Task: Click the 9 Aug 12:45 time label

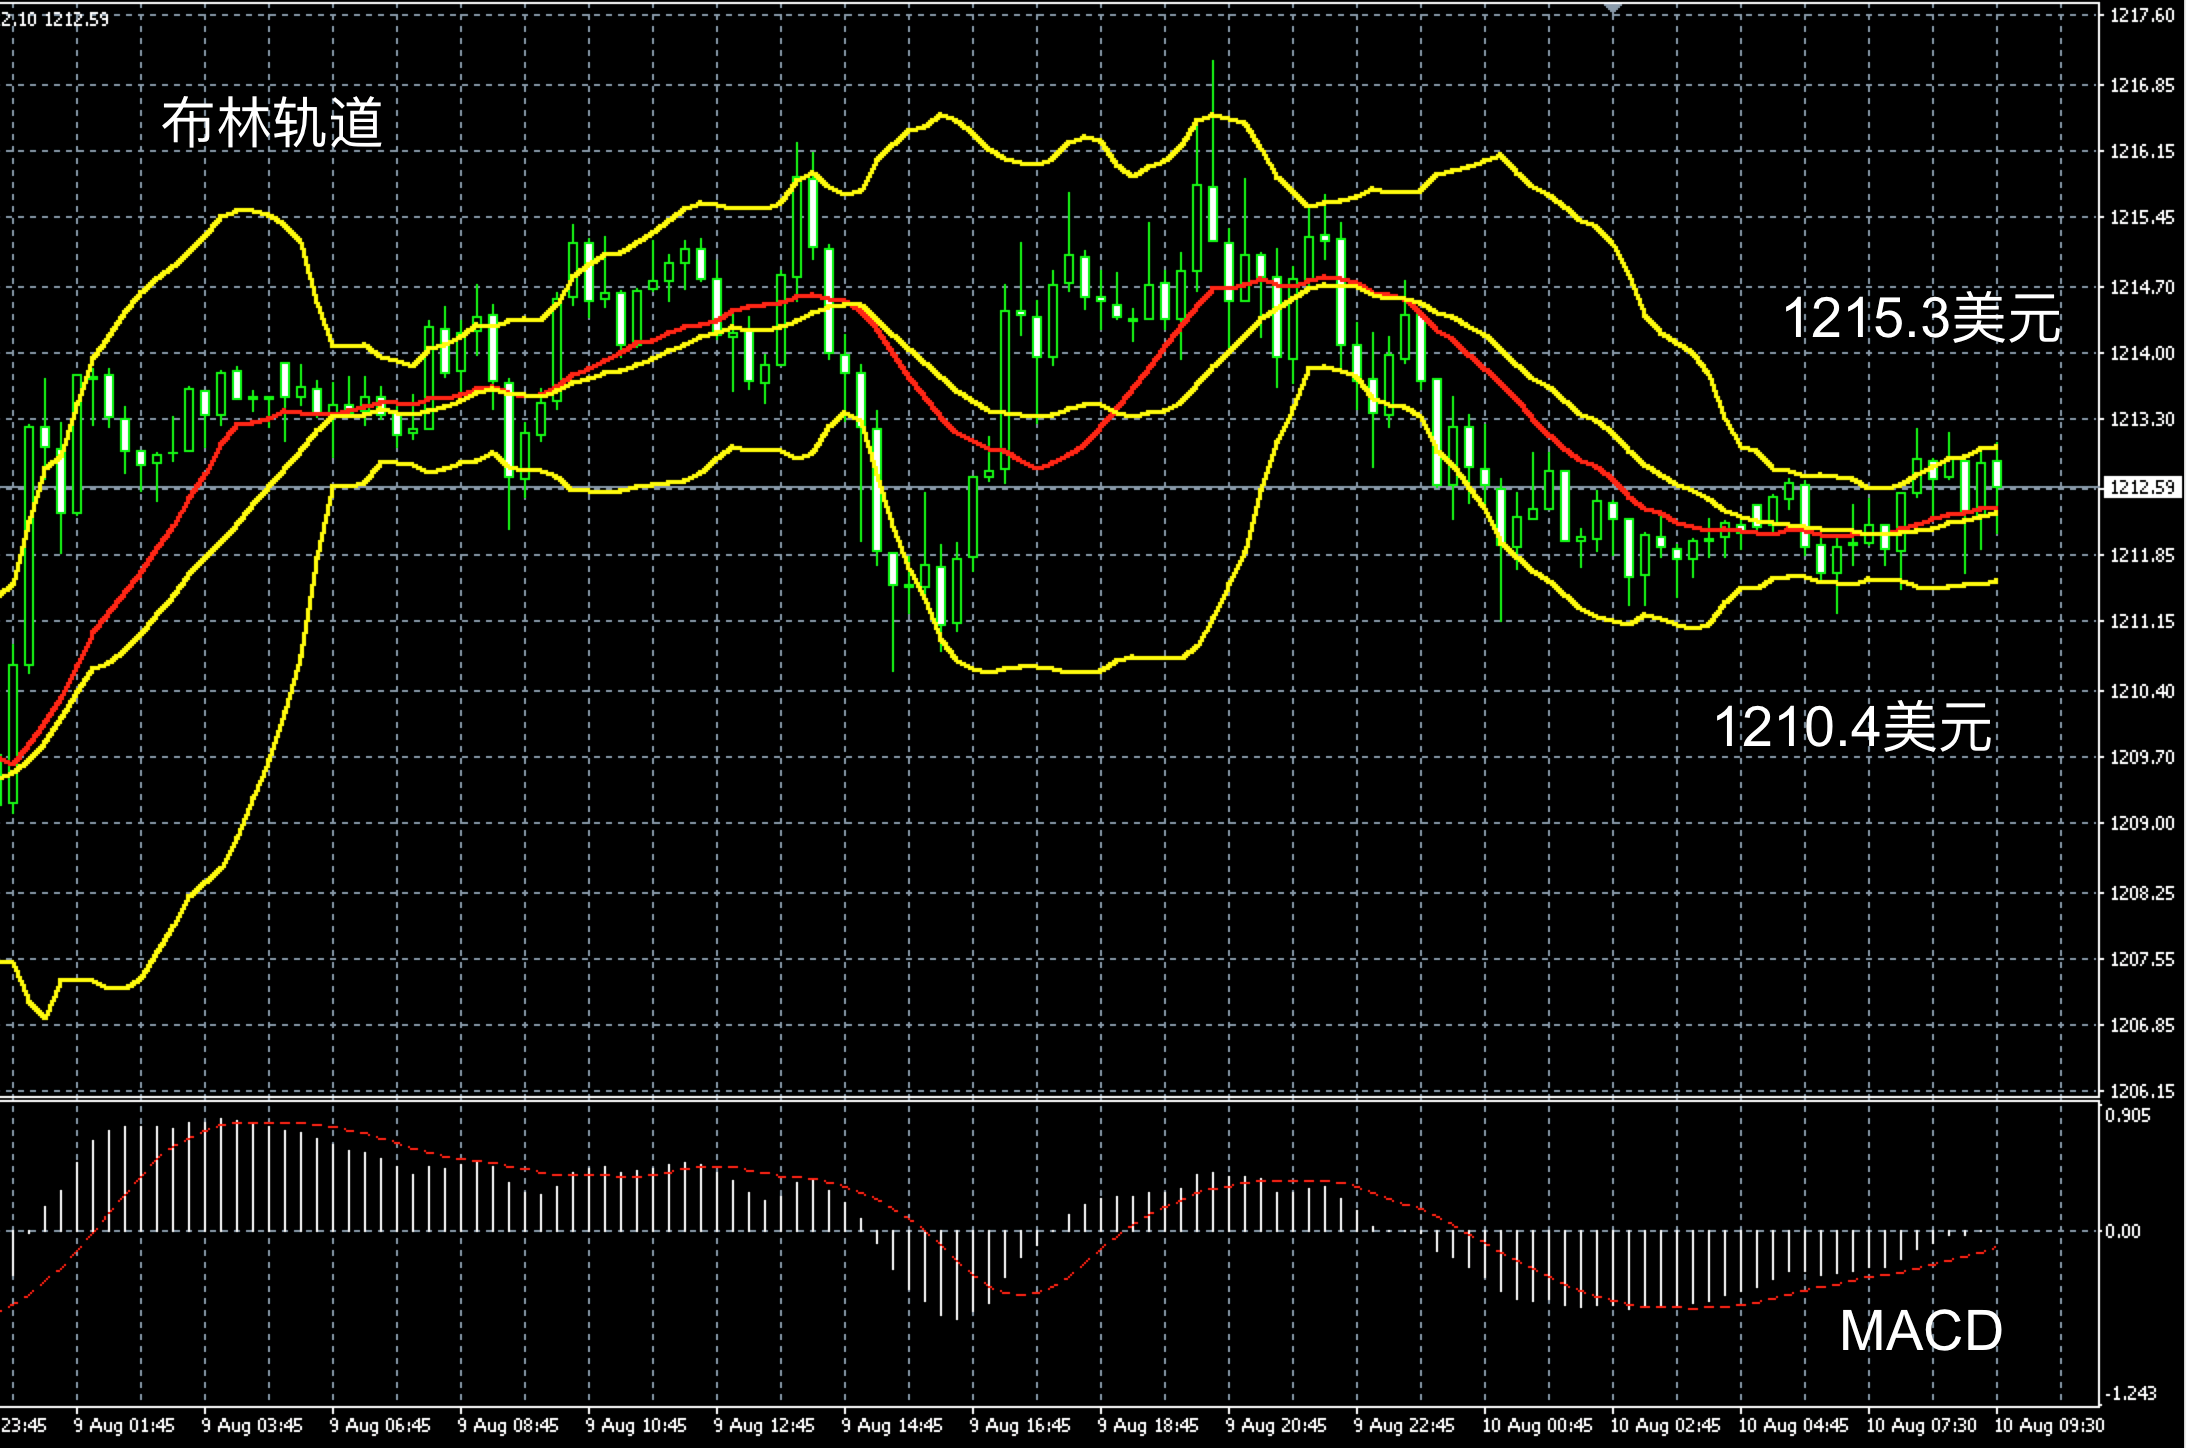Action: point(764,1425)
